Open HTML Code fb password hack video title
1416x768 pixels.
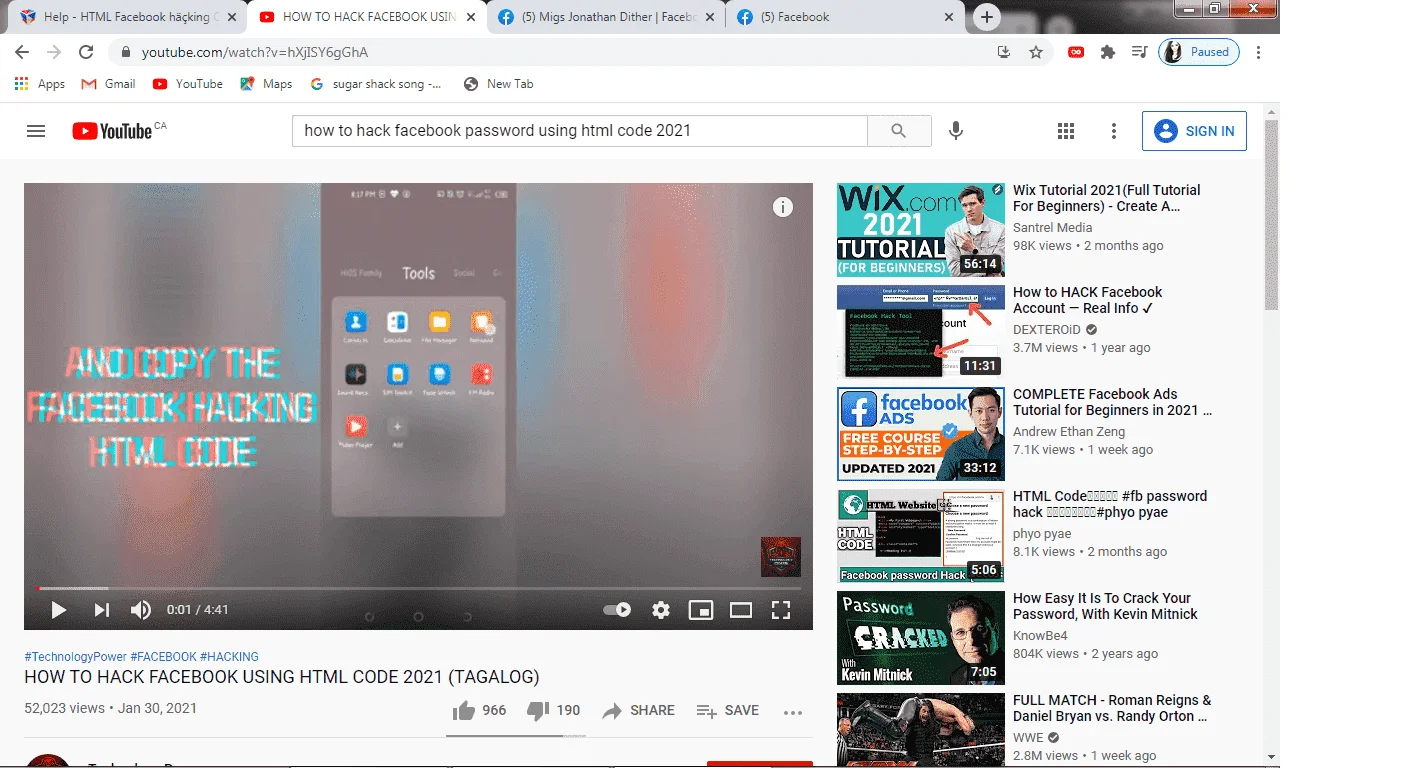coord(1110,504)
